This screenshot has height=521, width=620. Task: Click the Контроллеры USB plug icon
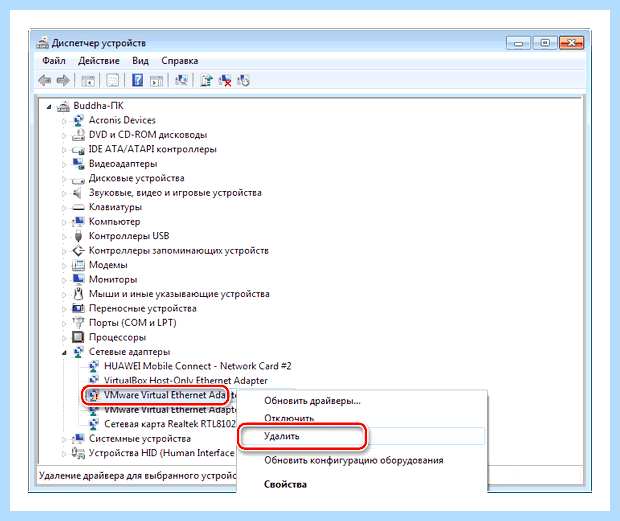[78, 236]
